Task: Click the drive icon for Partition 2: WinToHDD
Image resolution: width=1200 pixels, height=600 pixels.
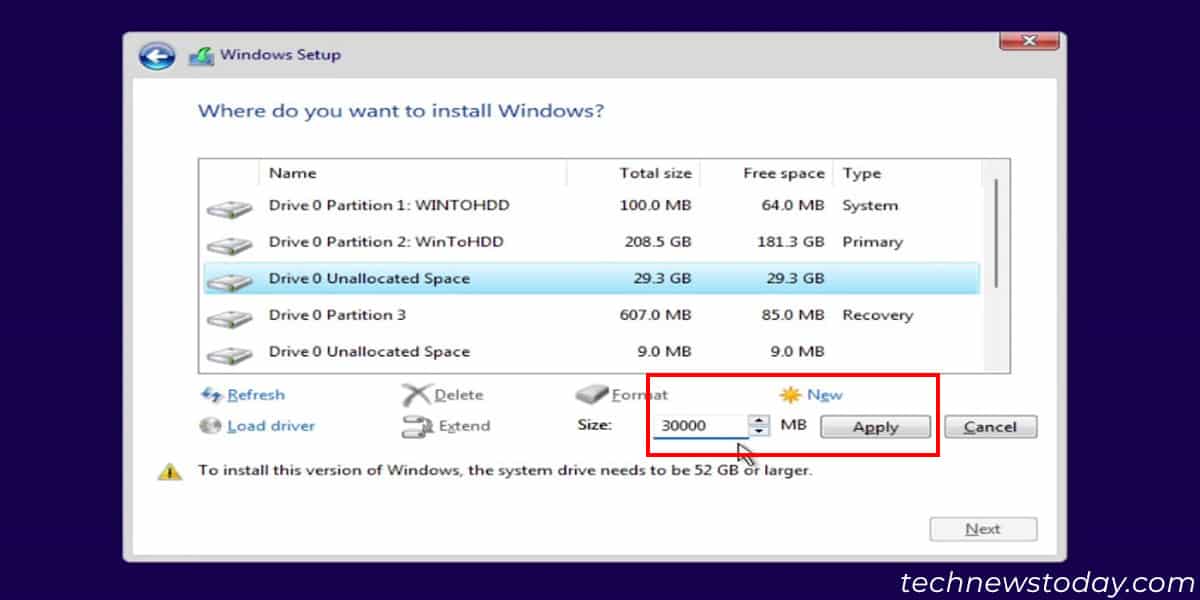Action: pos(230,245)
